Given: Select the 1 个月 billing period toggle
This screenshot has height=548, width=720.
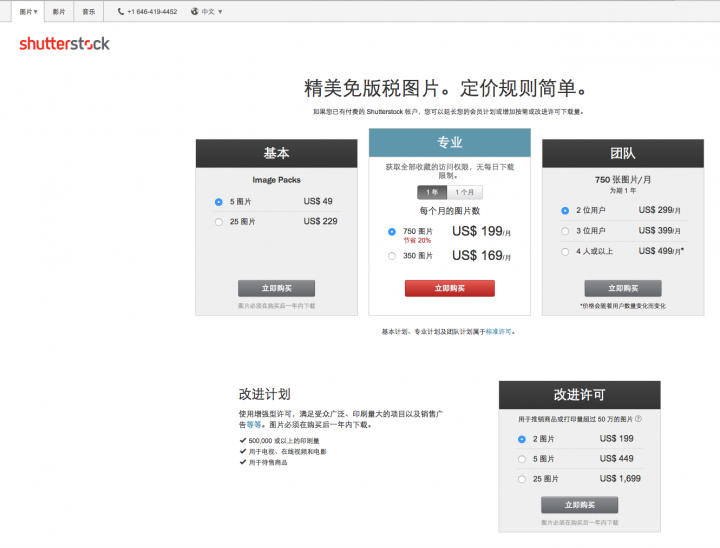Looking at the screenshot, I should 465,192.
